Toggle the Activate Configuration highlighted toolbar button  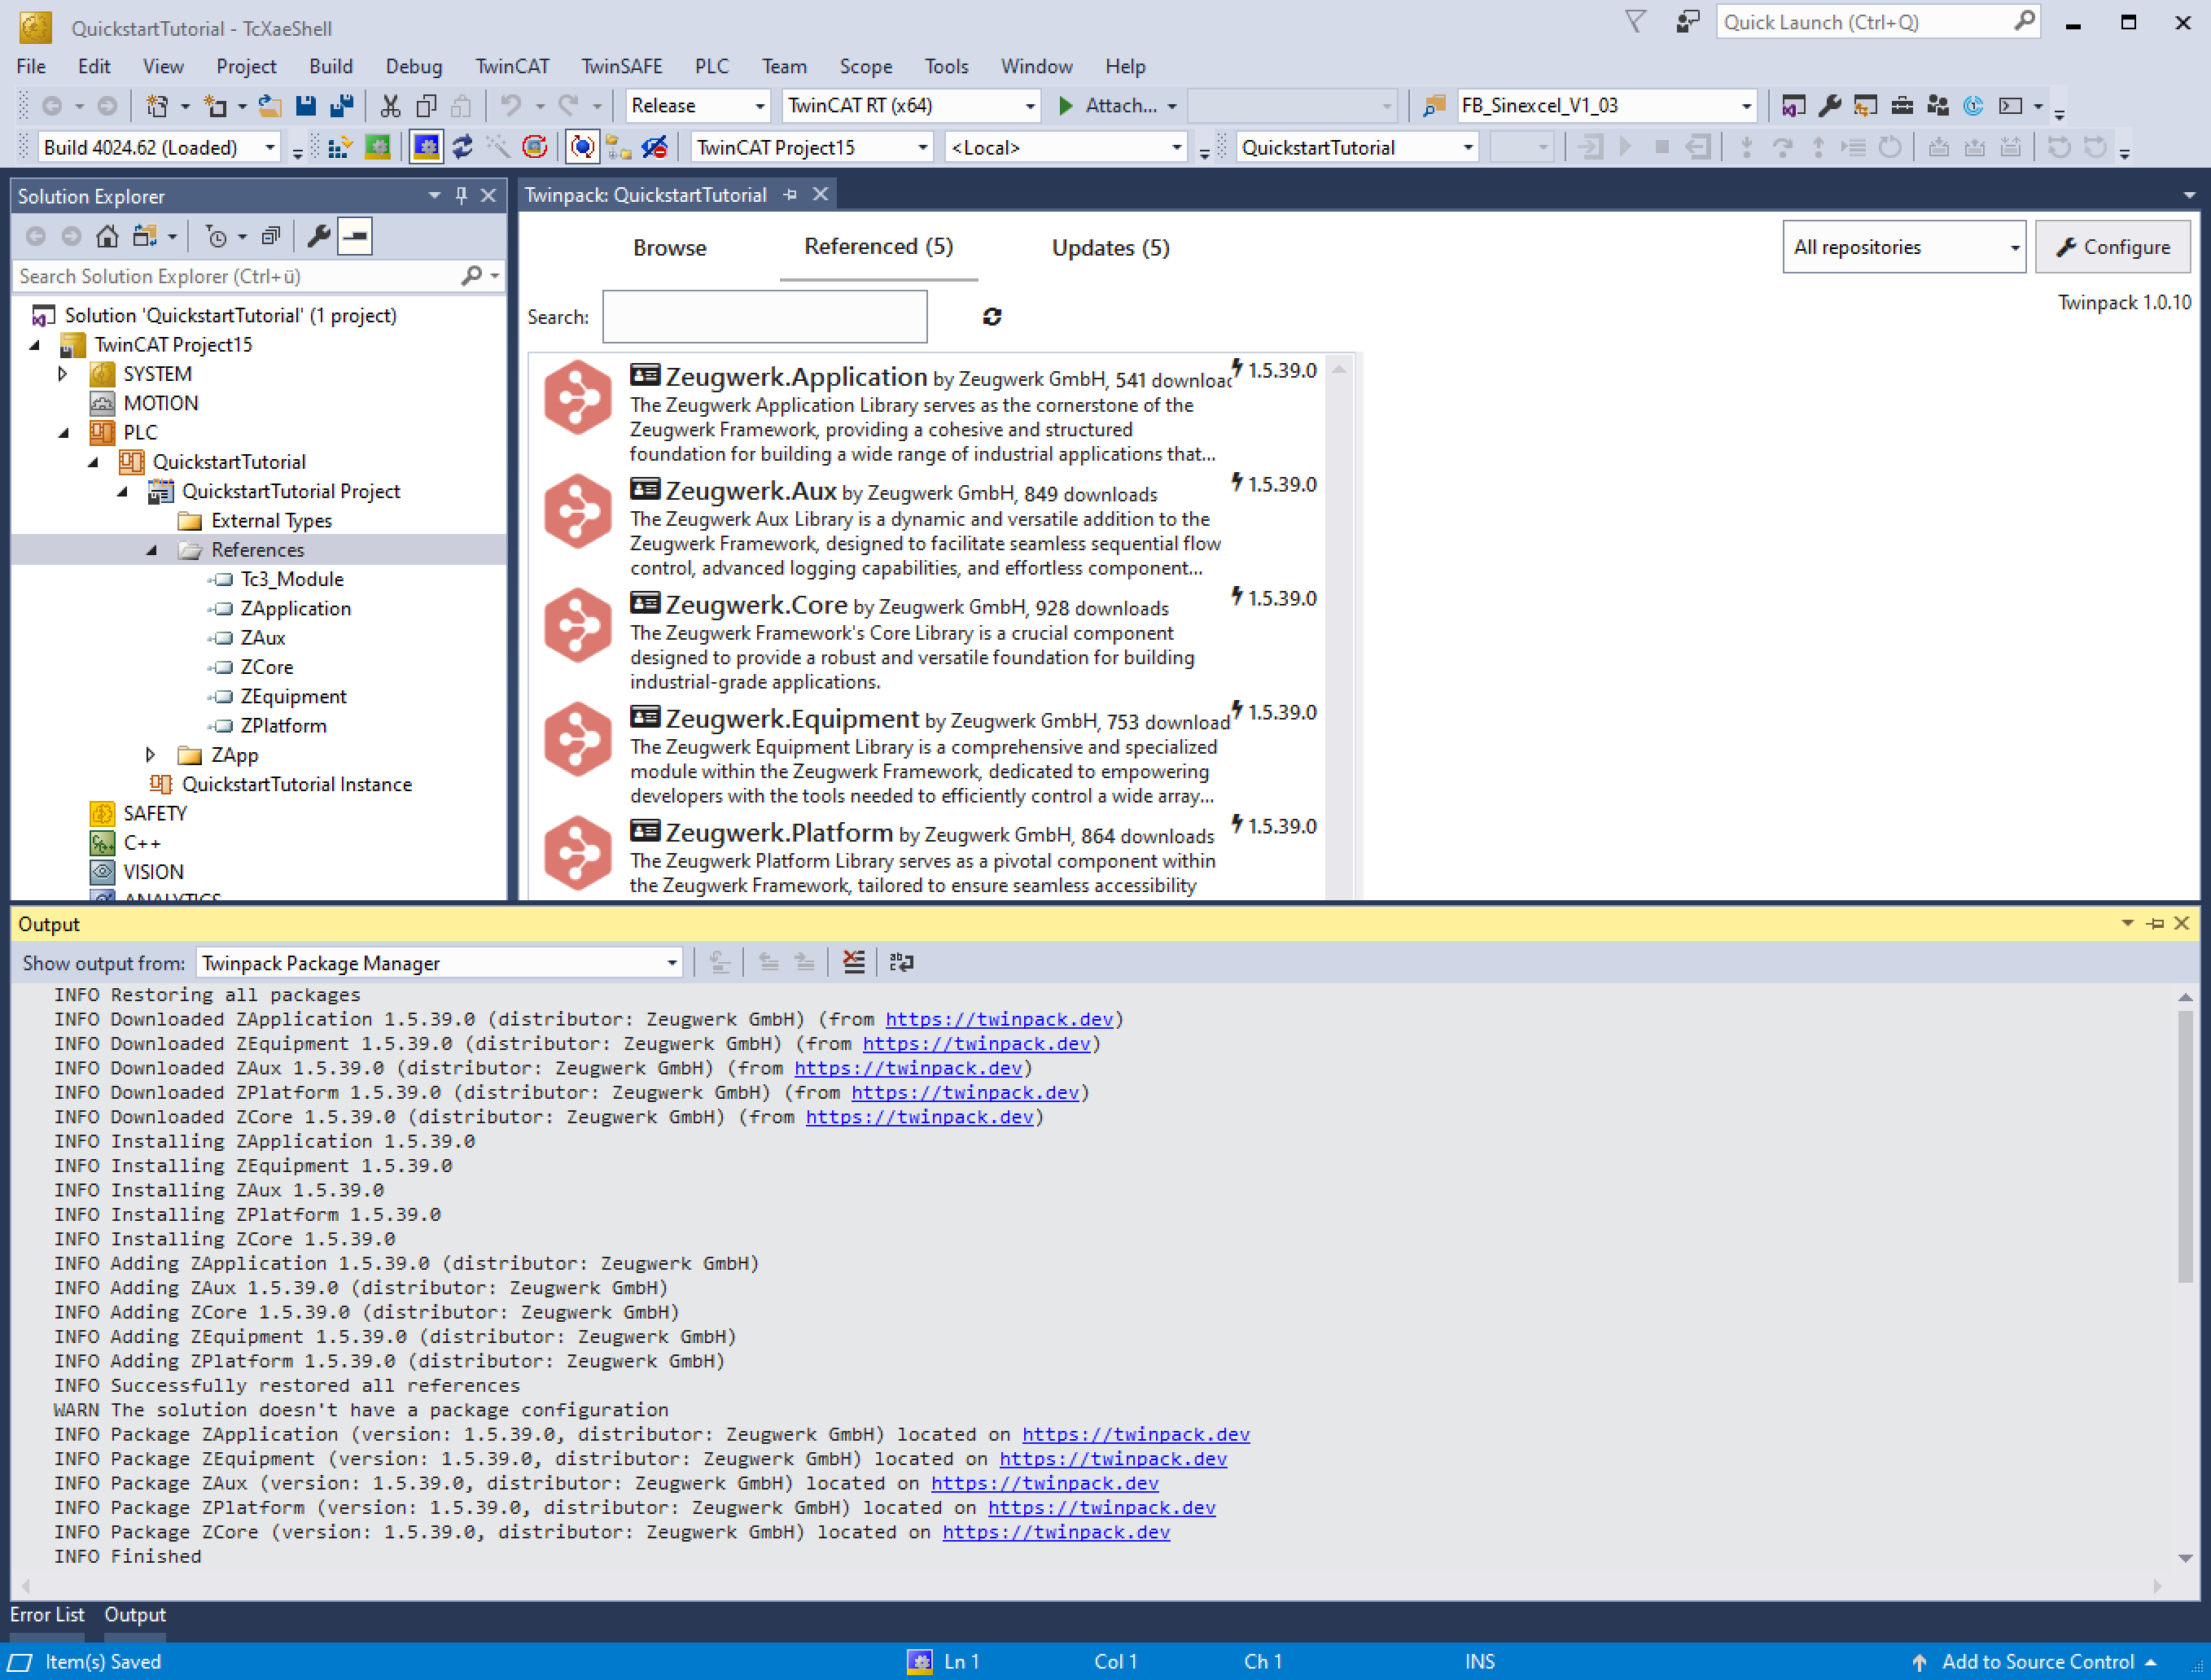click(426, 148)
